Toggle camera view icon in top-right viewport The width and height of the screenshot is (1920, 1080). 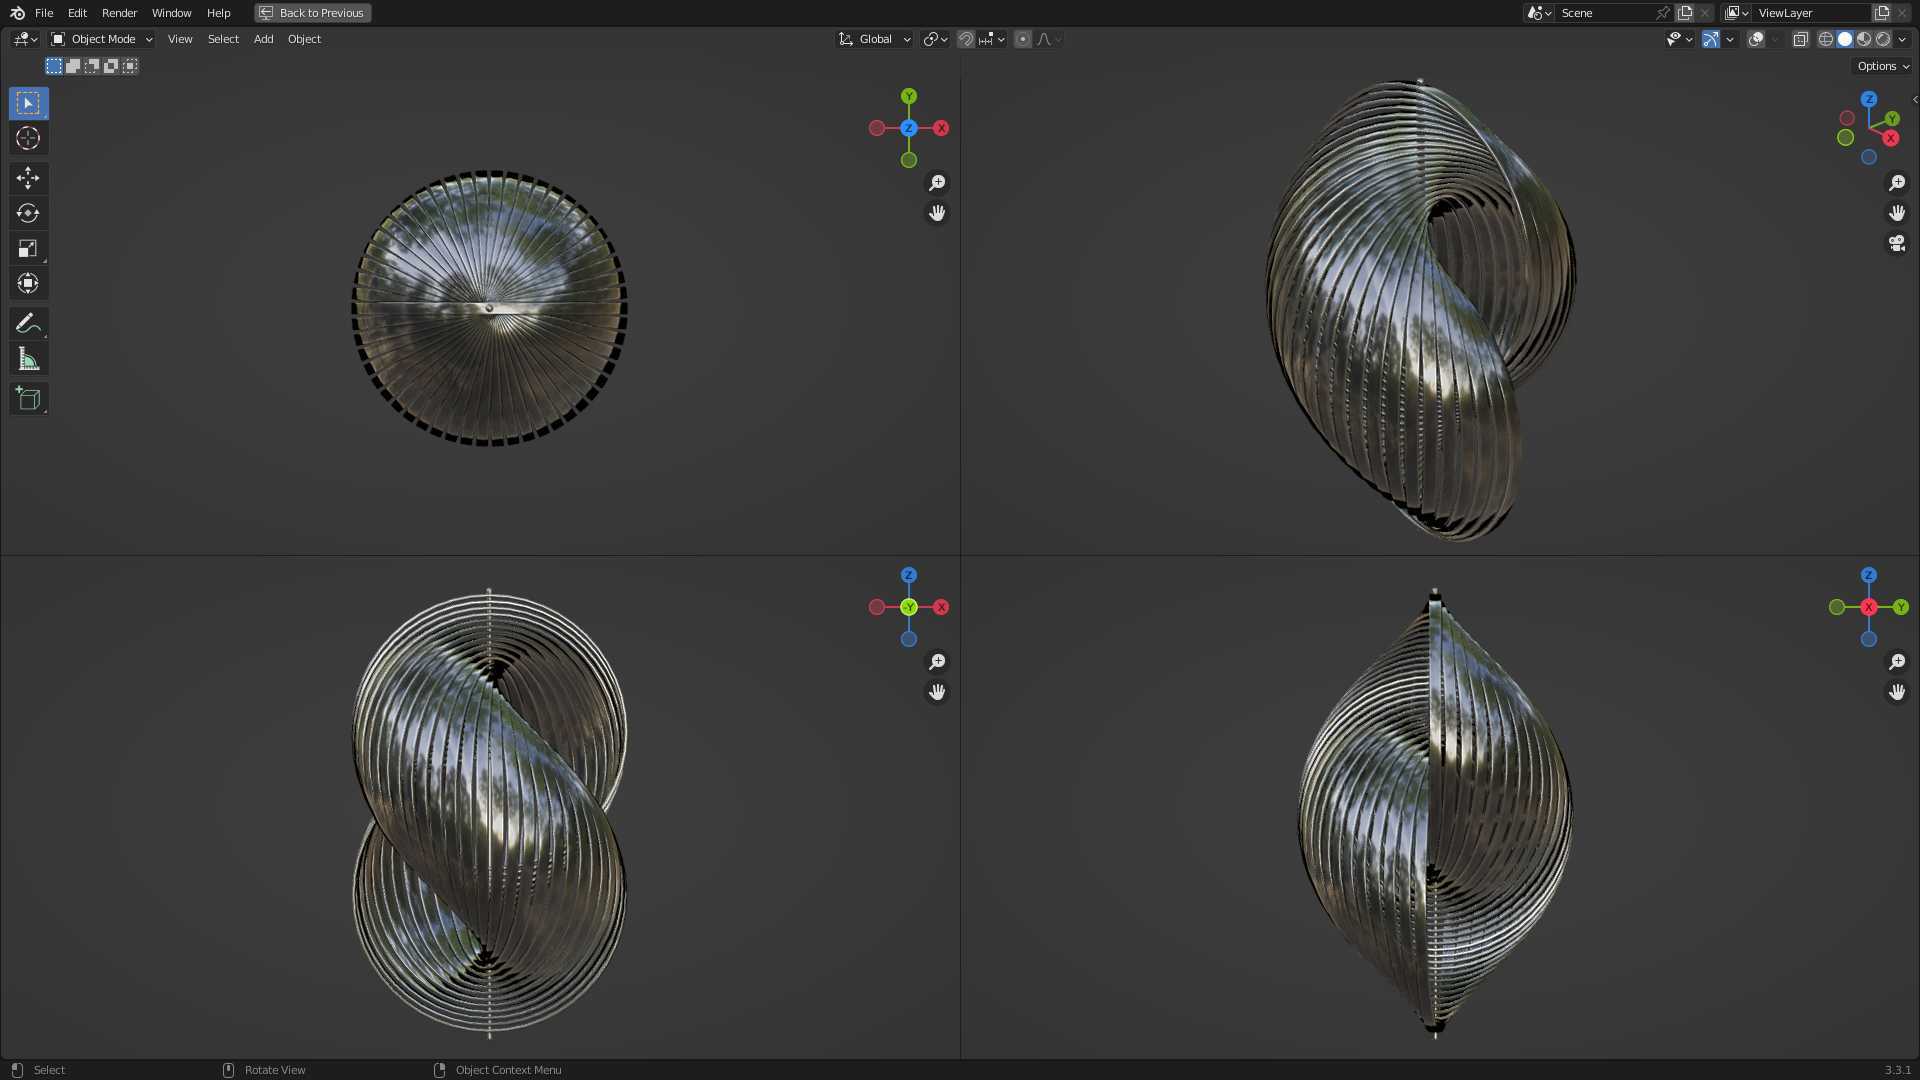[x=1897, y=243]
